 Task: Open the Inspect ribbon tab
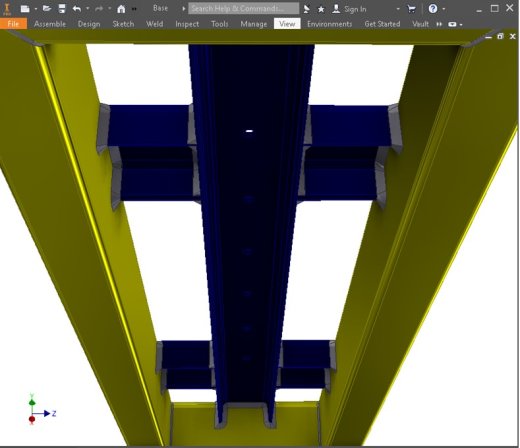[x=187, y=24]
